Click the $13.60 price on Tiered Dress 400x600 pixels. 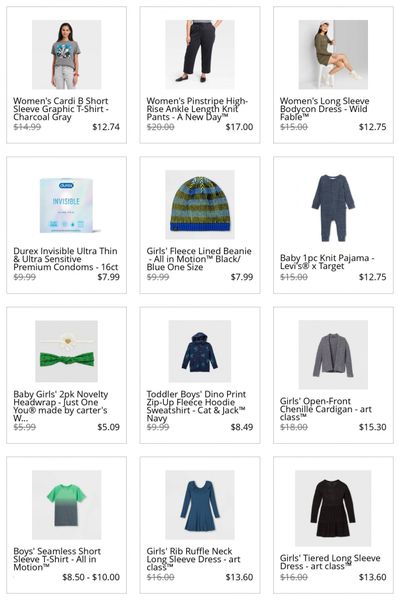[372, 577]
